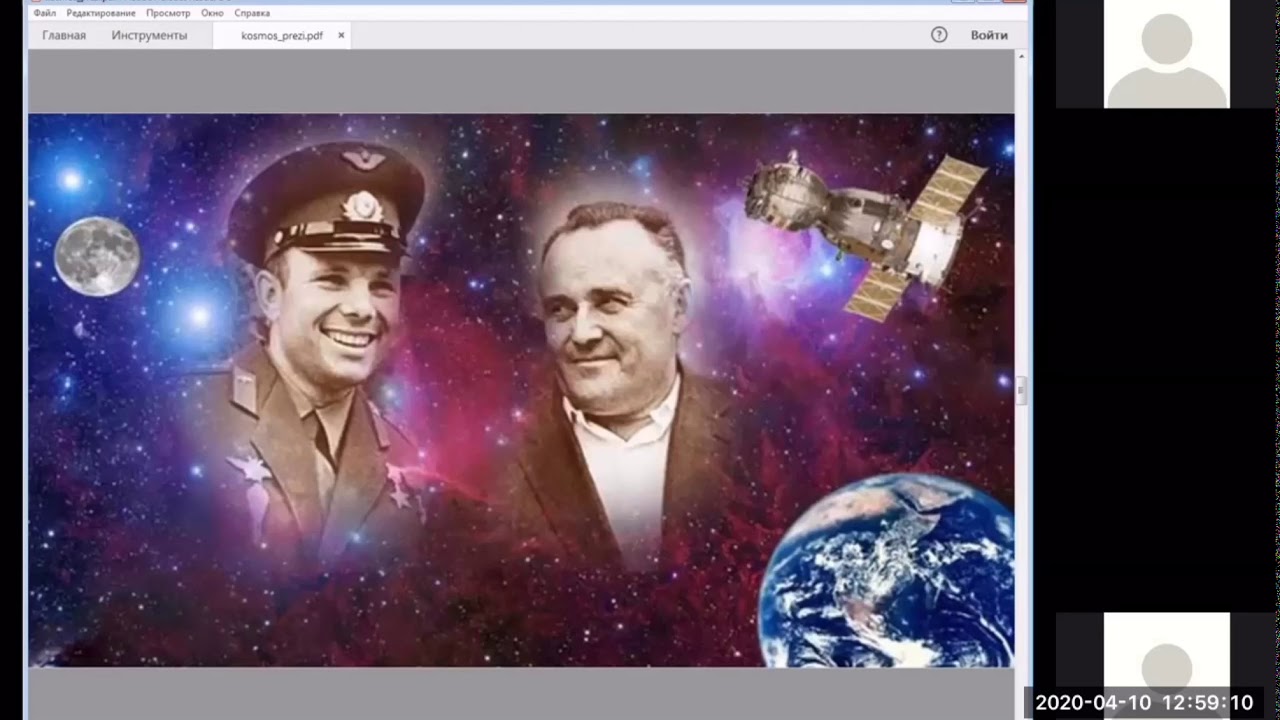The image size is (1280, 720).
Task: Open the Окно menu
Action: pyautogui.click(x=212, y=13)
